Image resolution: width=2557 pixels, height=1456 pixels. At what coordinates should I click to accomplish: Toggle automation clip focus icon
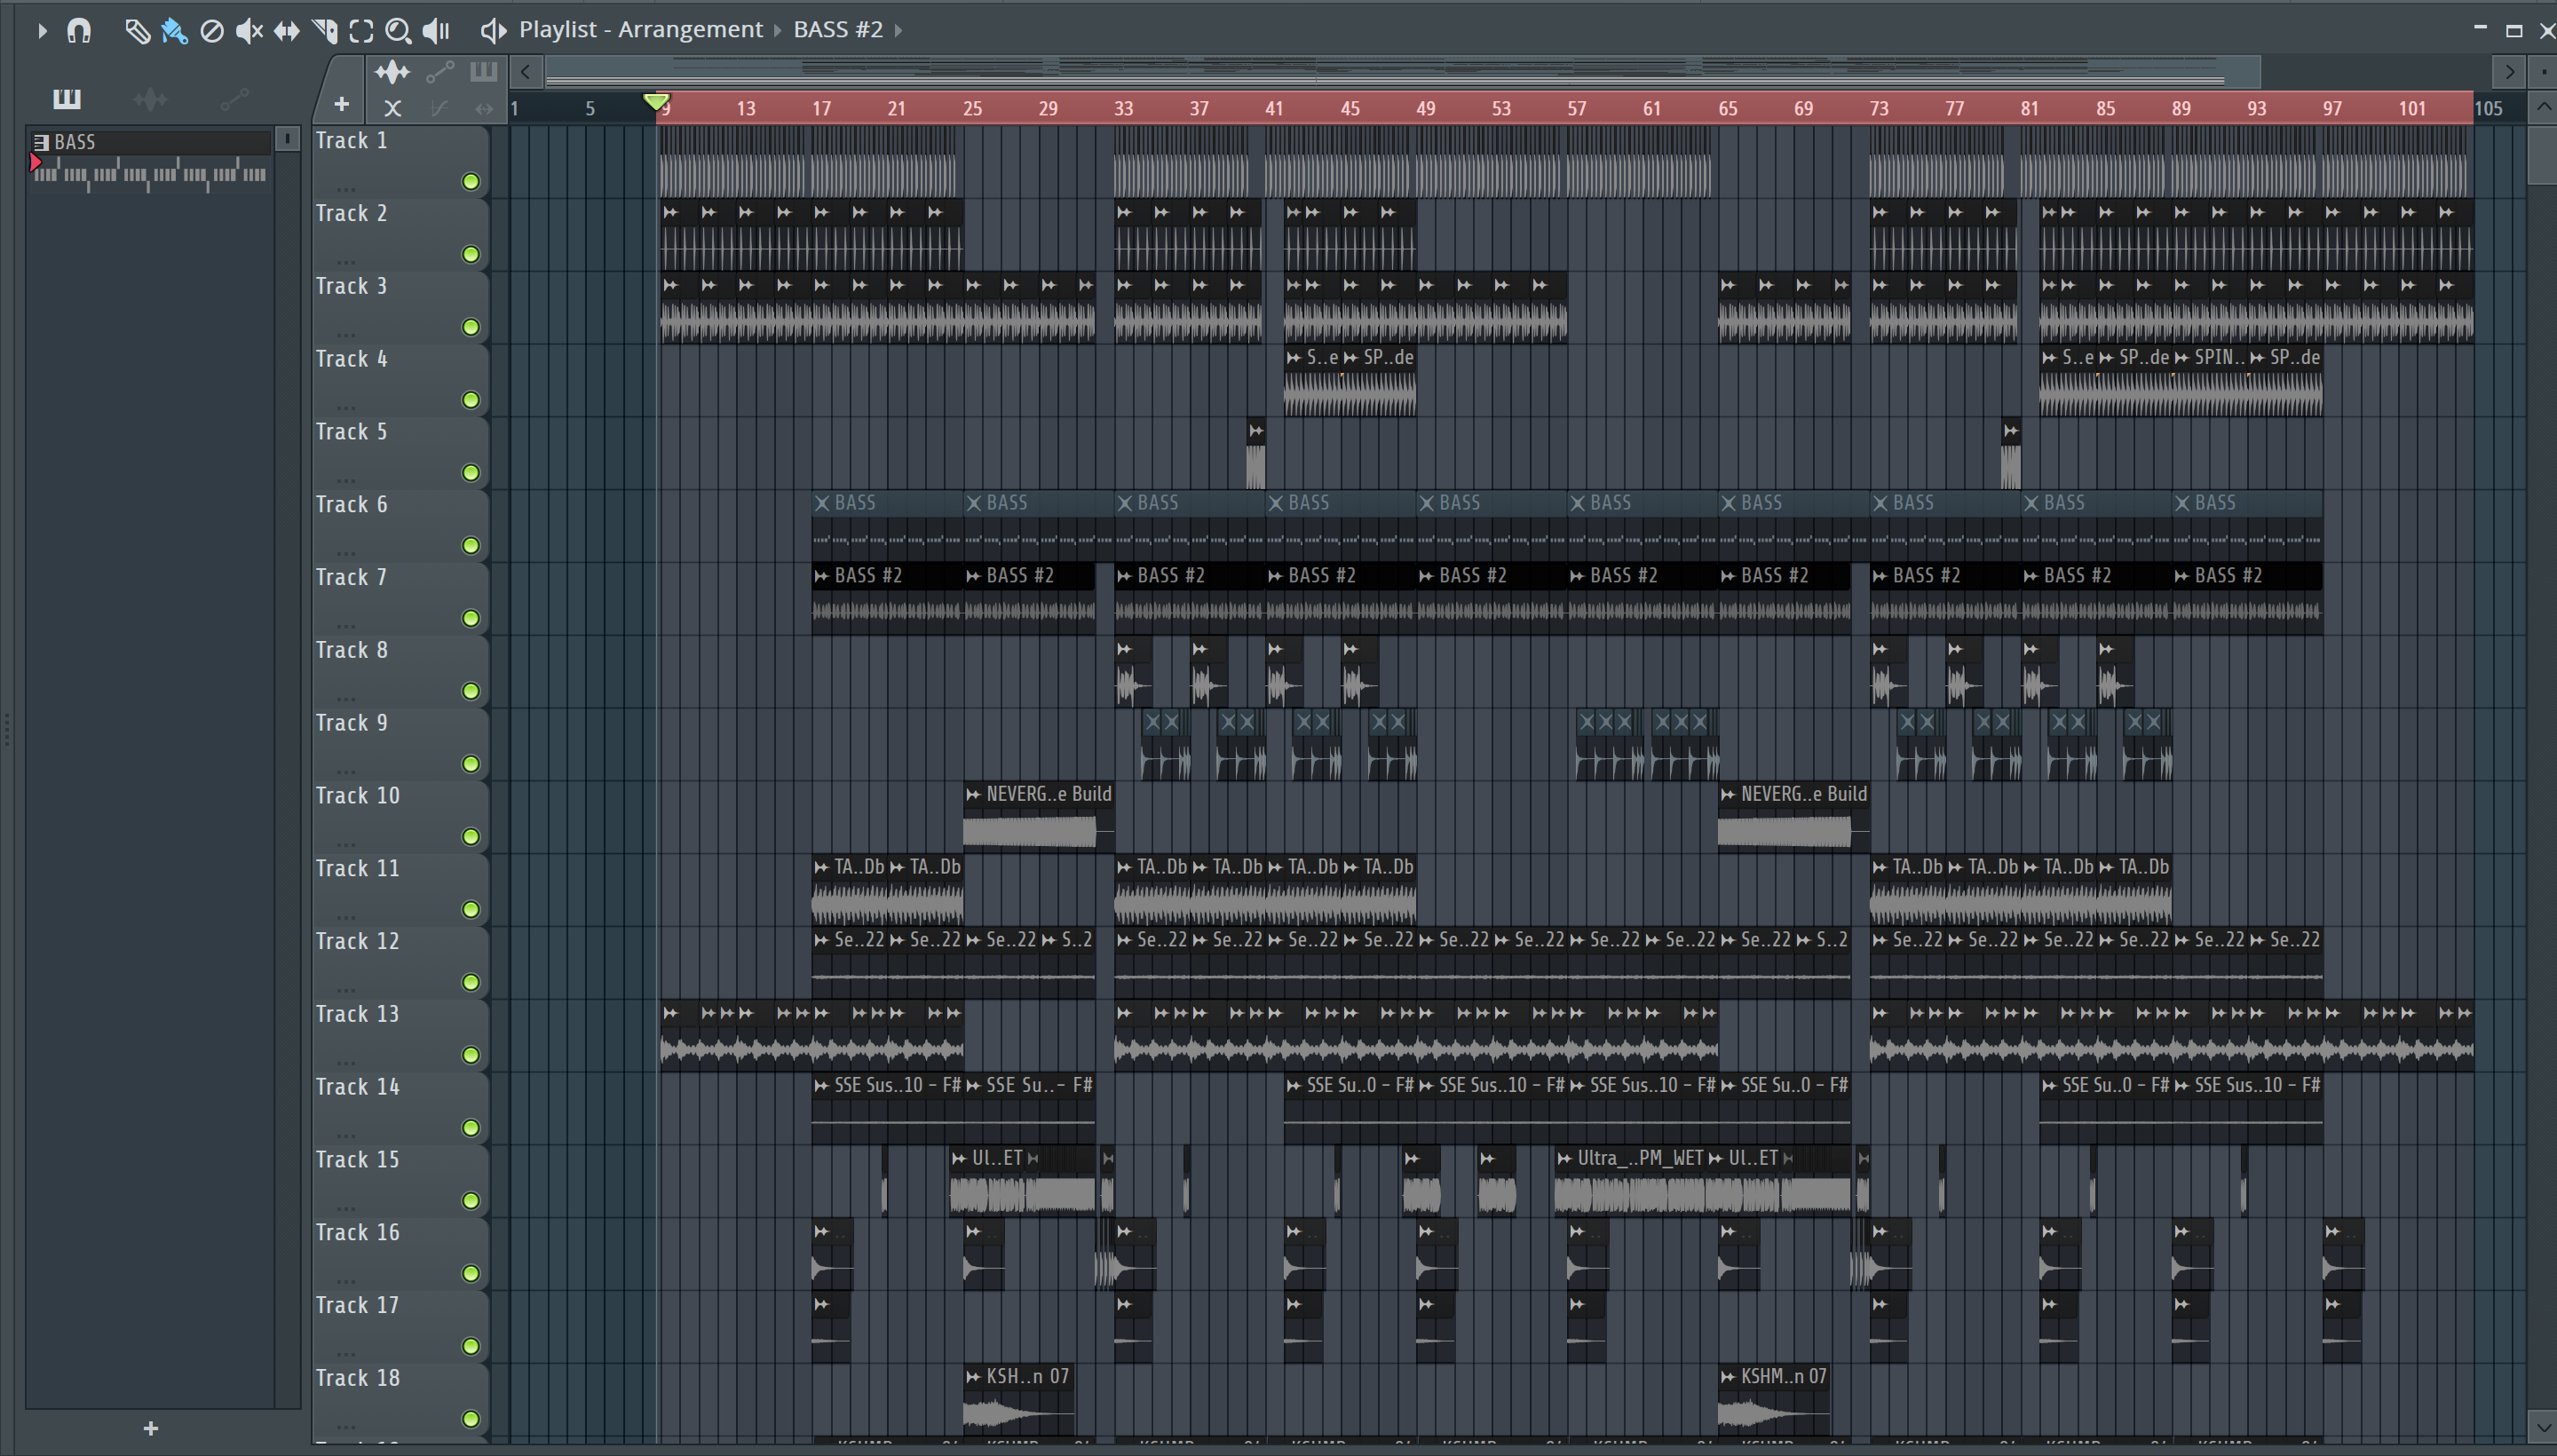click(x=440, y=72)
